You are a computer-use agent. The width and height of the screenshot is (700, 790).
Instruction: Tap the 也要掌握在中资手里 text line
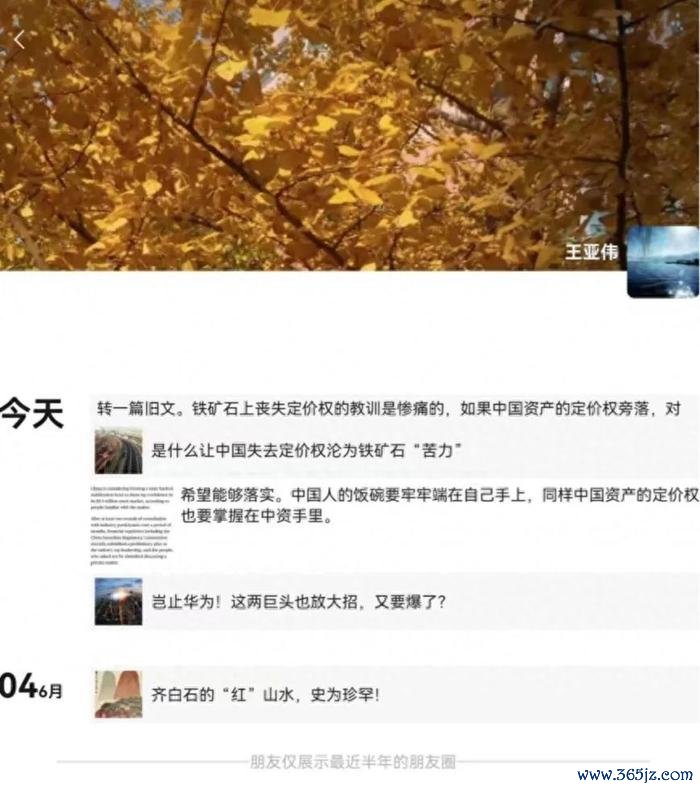257,516
